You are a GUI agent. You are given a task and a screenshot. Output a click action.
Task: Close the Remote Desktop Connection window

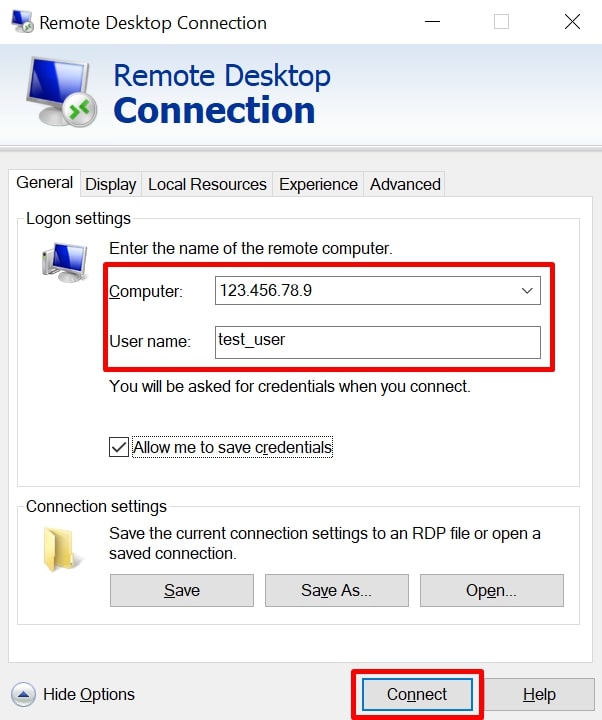pyautogui.click(x=572, y=22)
